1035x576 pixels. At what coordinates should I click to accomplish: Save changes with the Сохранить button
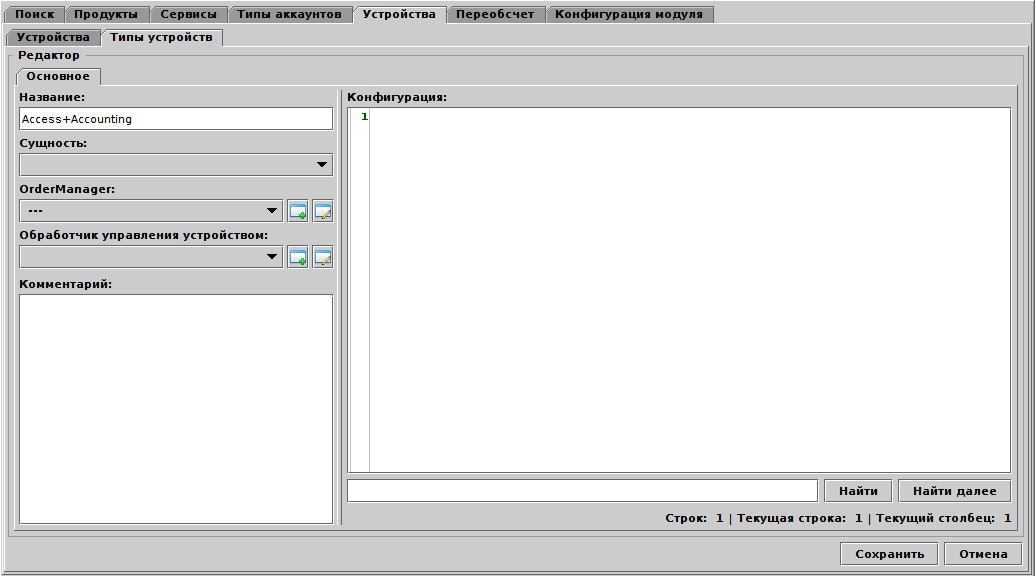pyautogui.click(x=889, y=554)
